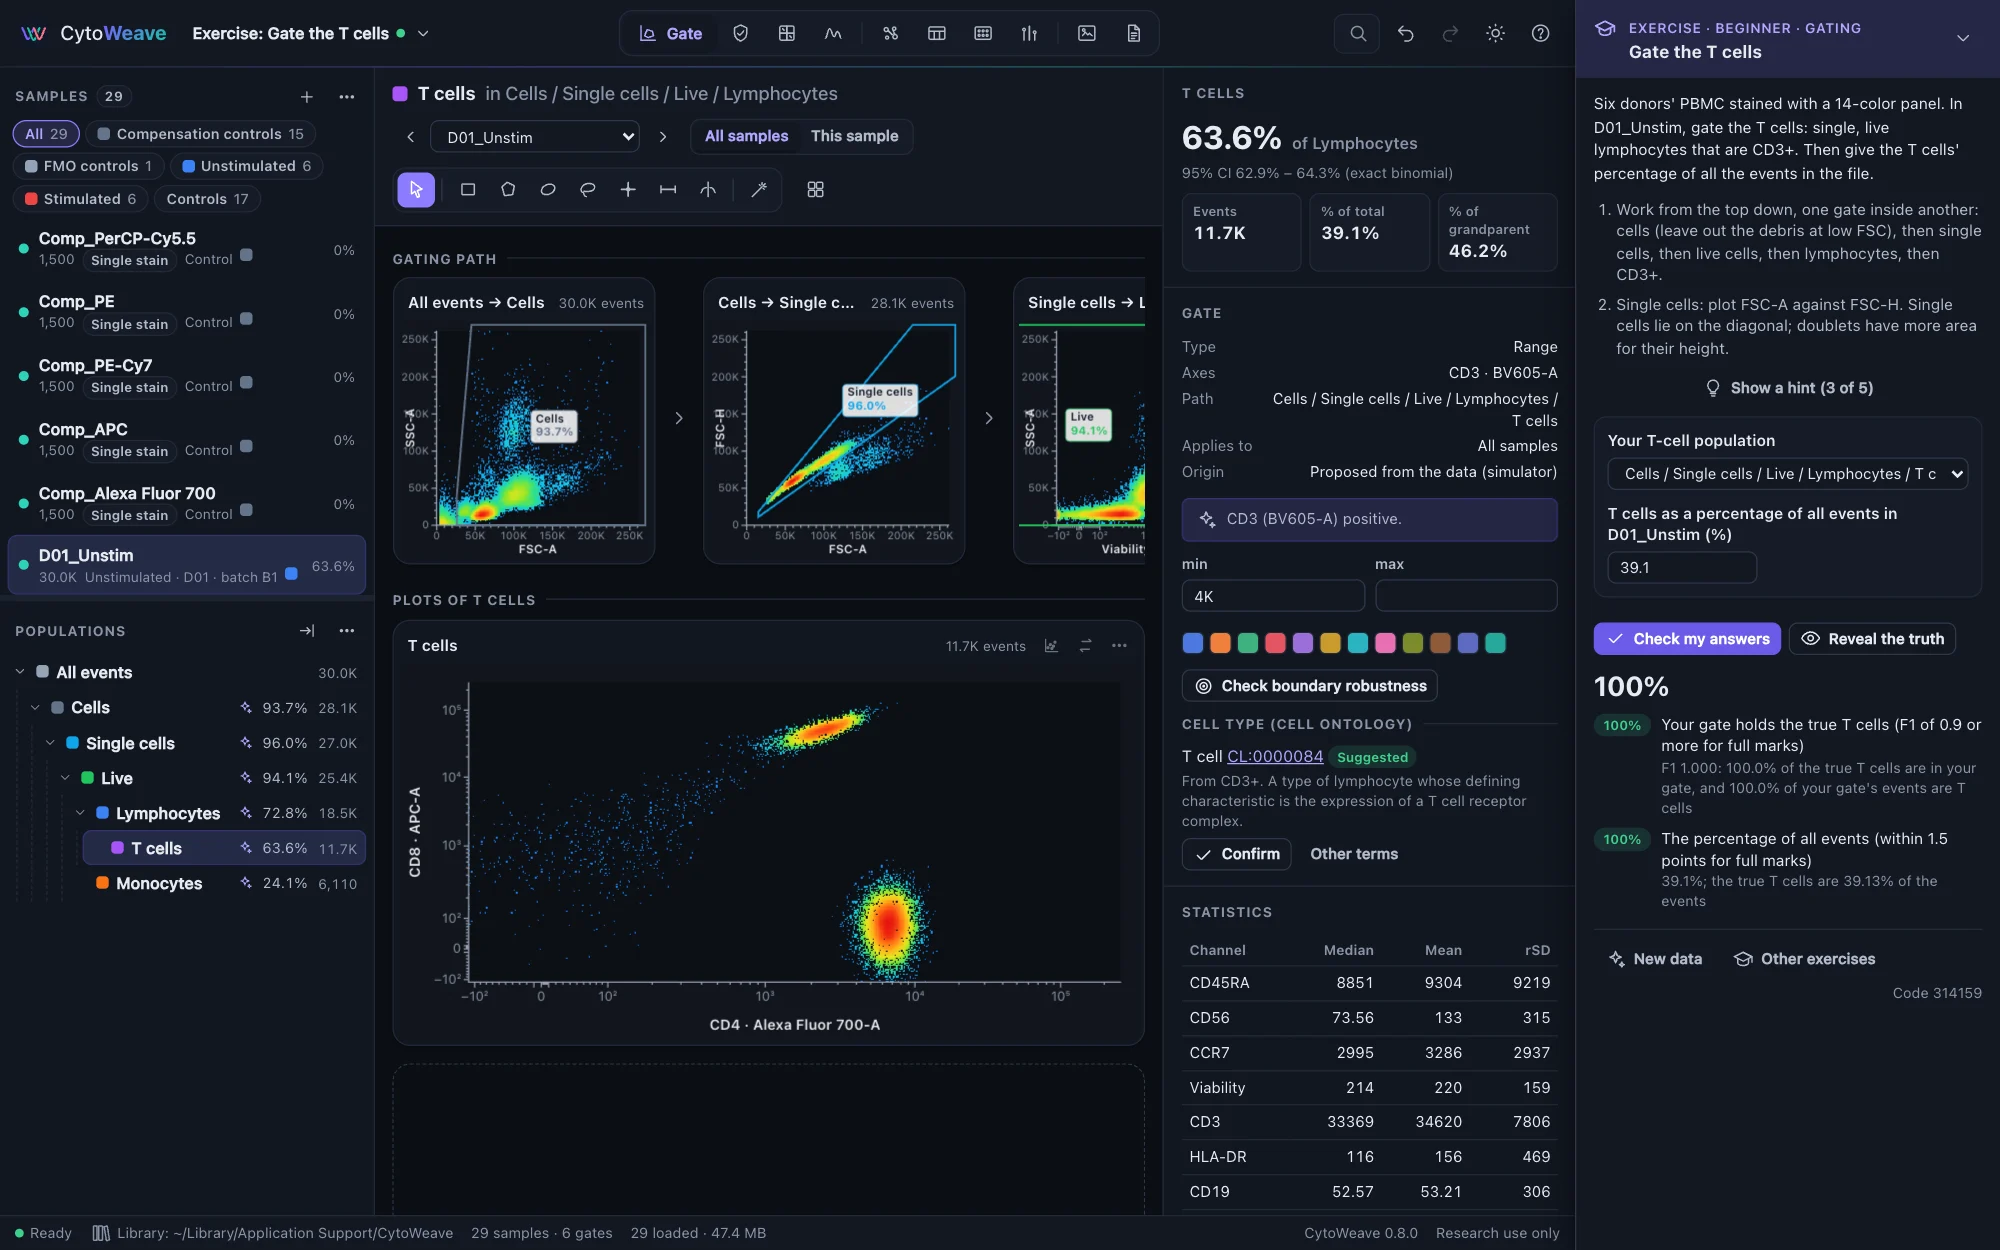Open the grid layout view icon
The width and height of the screenshot is (2000, 1250).
coord(815,189)
